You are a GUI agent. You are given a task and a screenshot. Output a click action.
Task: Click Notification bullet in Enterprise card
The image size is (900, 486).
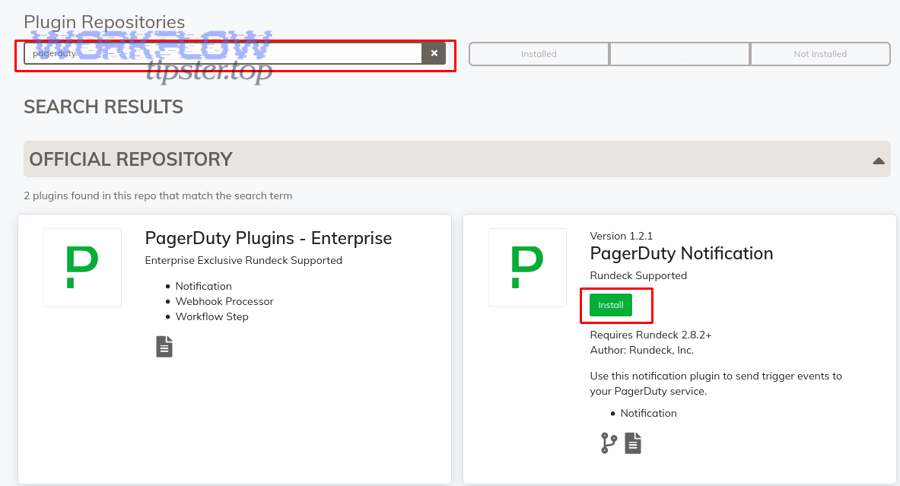[x=203, y=286]
